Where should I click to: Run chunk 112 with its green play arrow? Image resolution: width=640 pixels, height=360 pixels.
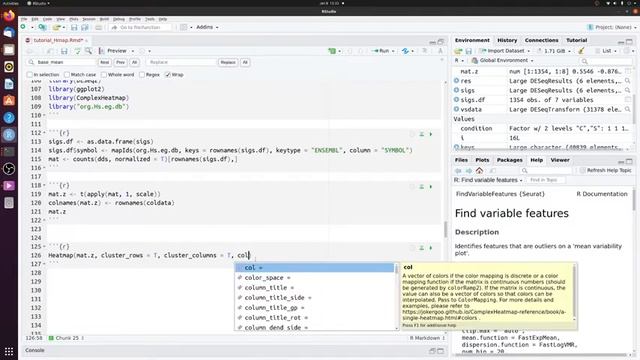(x=431, y=134)
